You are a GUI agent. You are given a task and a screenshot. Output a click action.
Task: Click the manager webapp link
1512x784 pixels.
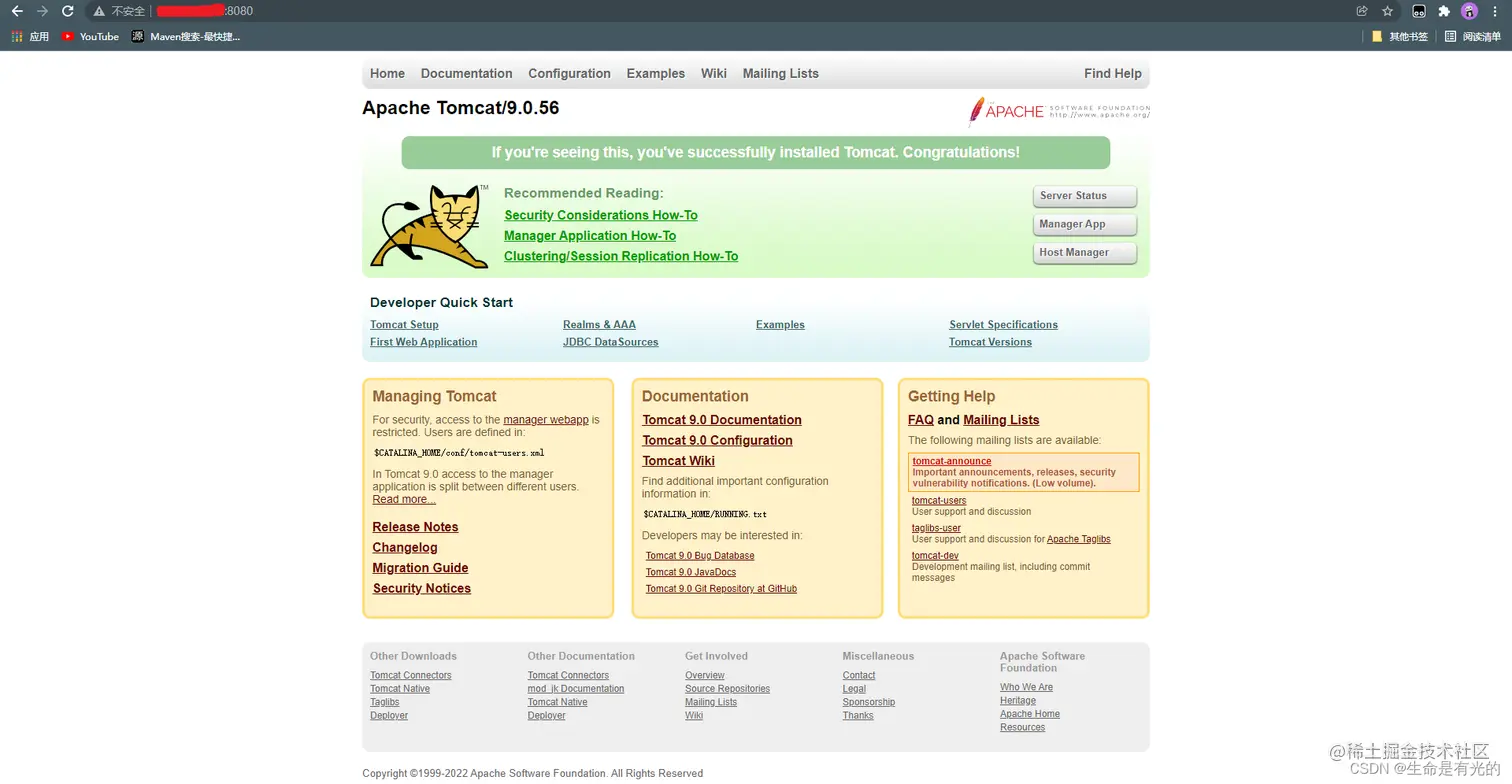coord(546,420)
